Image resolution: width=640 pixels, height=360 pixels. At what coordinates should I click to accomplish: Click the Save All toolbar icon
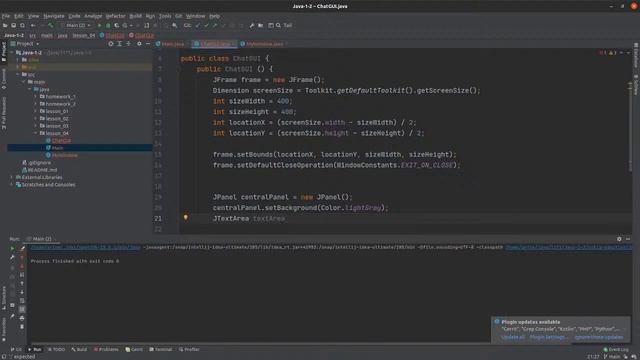[13, 25]
